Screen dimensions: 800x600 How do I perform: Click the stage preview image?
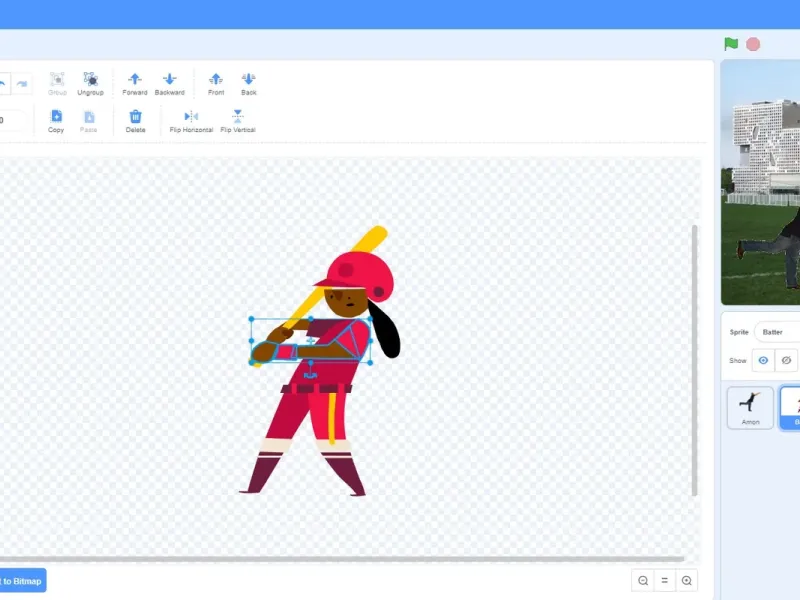point(761,182)
